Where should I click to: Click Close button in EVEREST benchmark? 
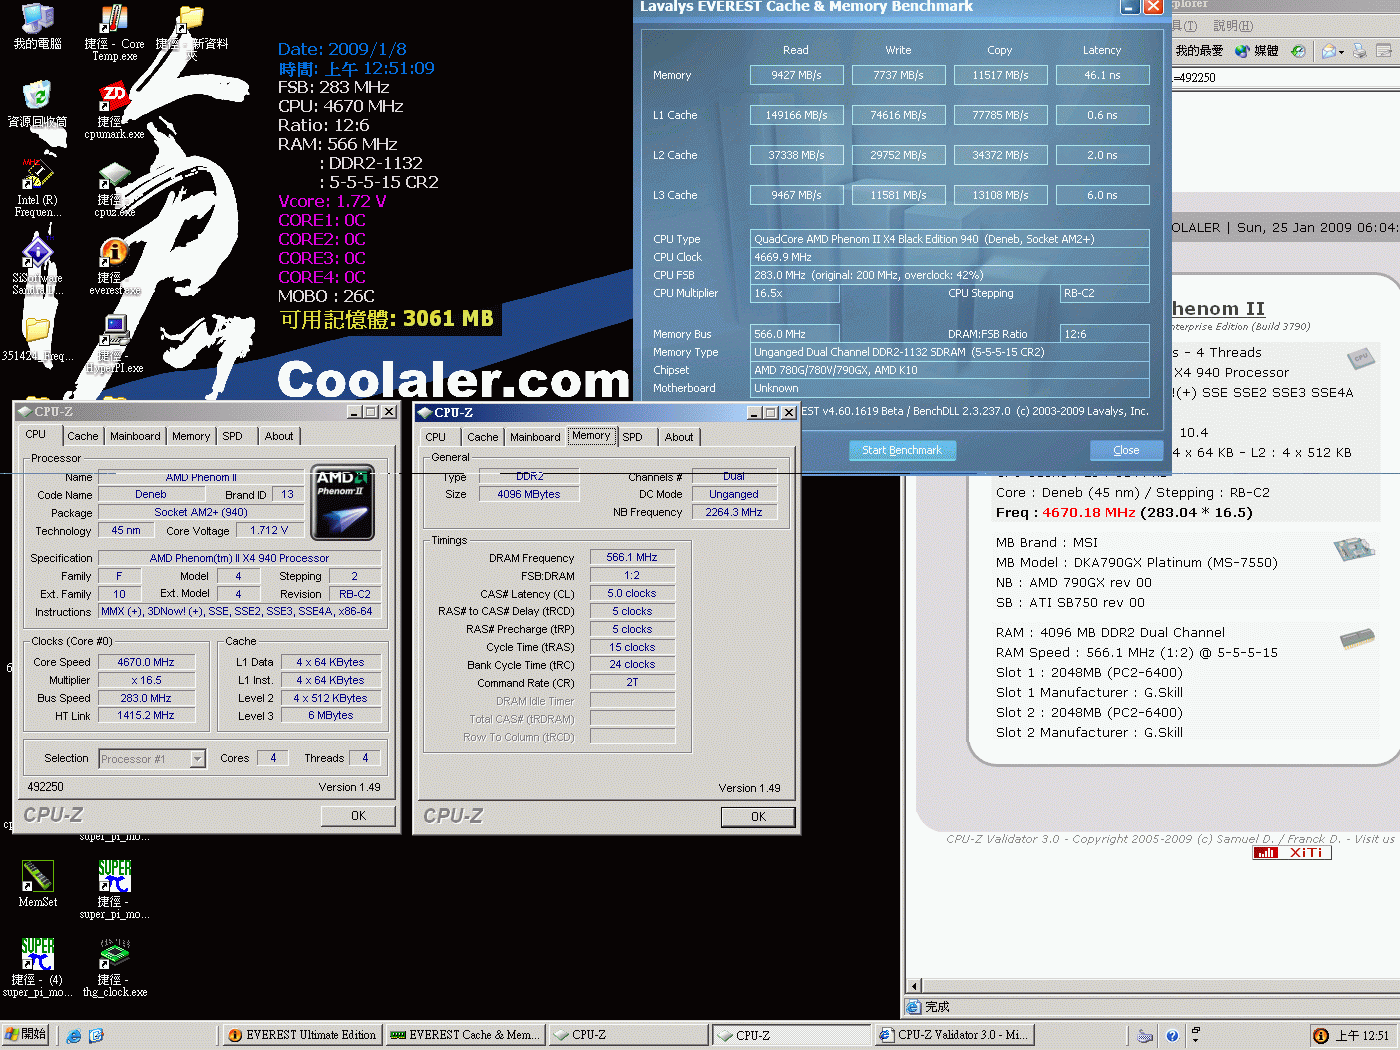(1126, 450)
